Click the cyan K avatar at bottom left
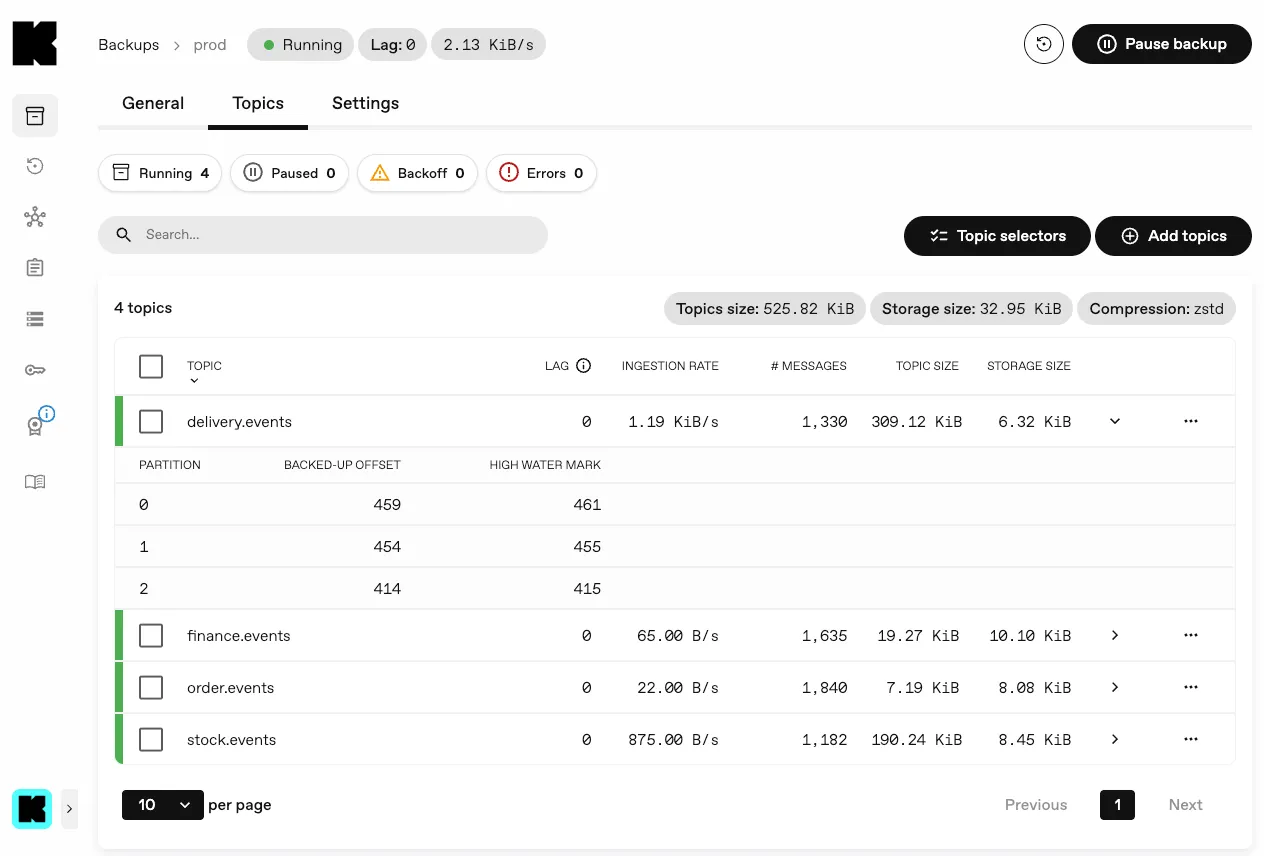The width and height of the screenshot is (1264, 856). pos(32,809)
